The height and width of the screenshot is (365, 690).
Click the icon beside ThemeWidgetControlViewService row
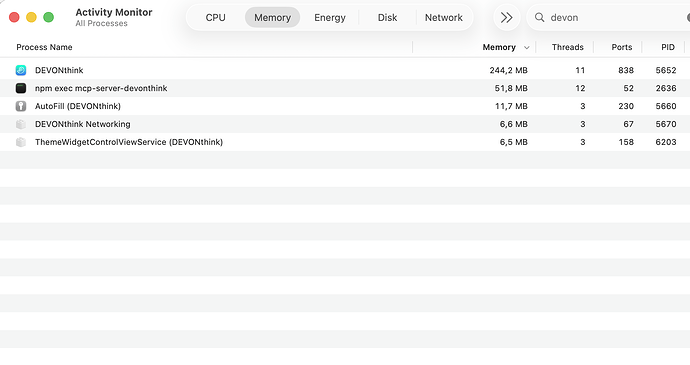click(x=21, y=142)
